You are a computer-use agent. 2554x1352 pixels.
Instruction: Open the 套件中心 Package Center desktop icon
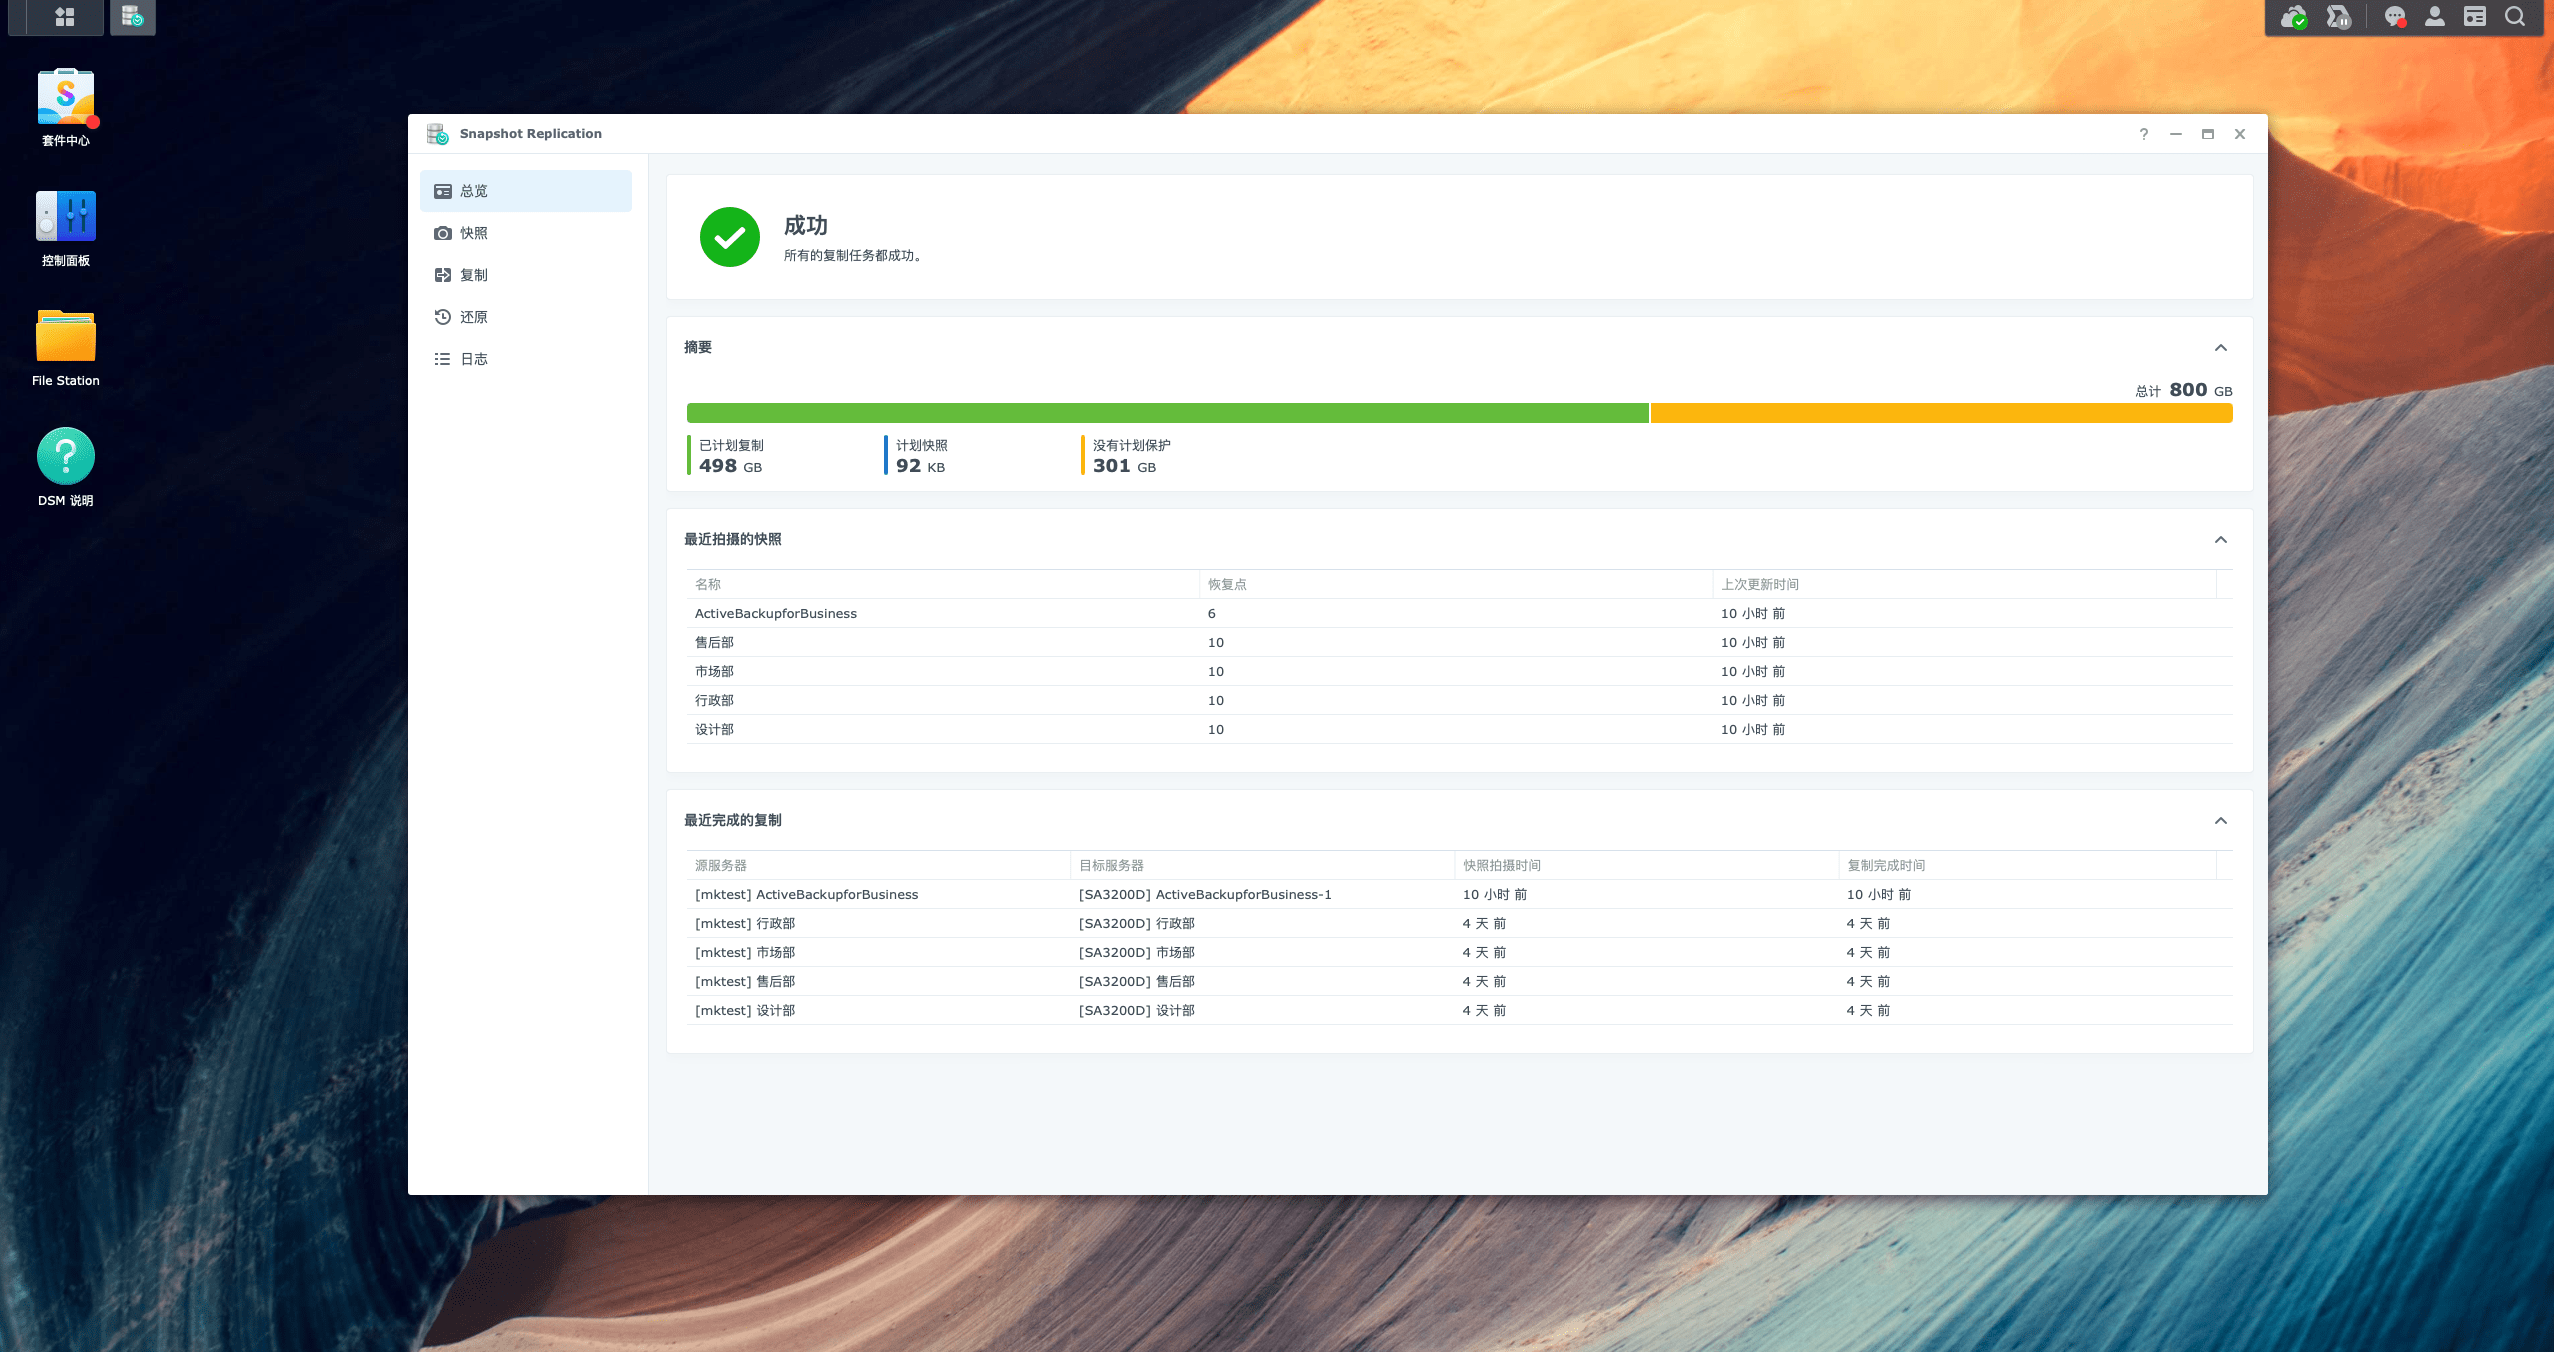[65, 98]
